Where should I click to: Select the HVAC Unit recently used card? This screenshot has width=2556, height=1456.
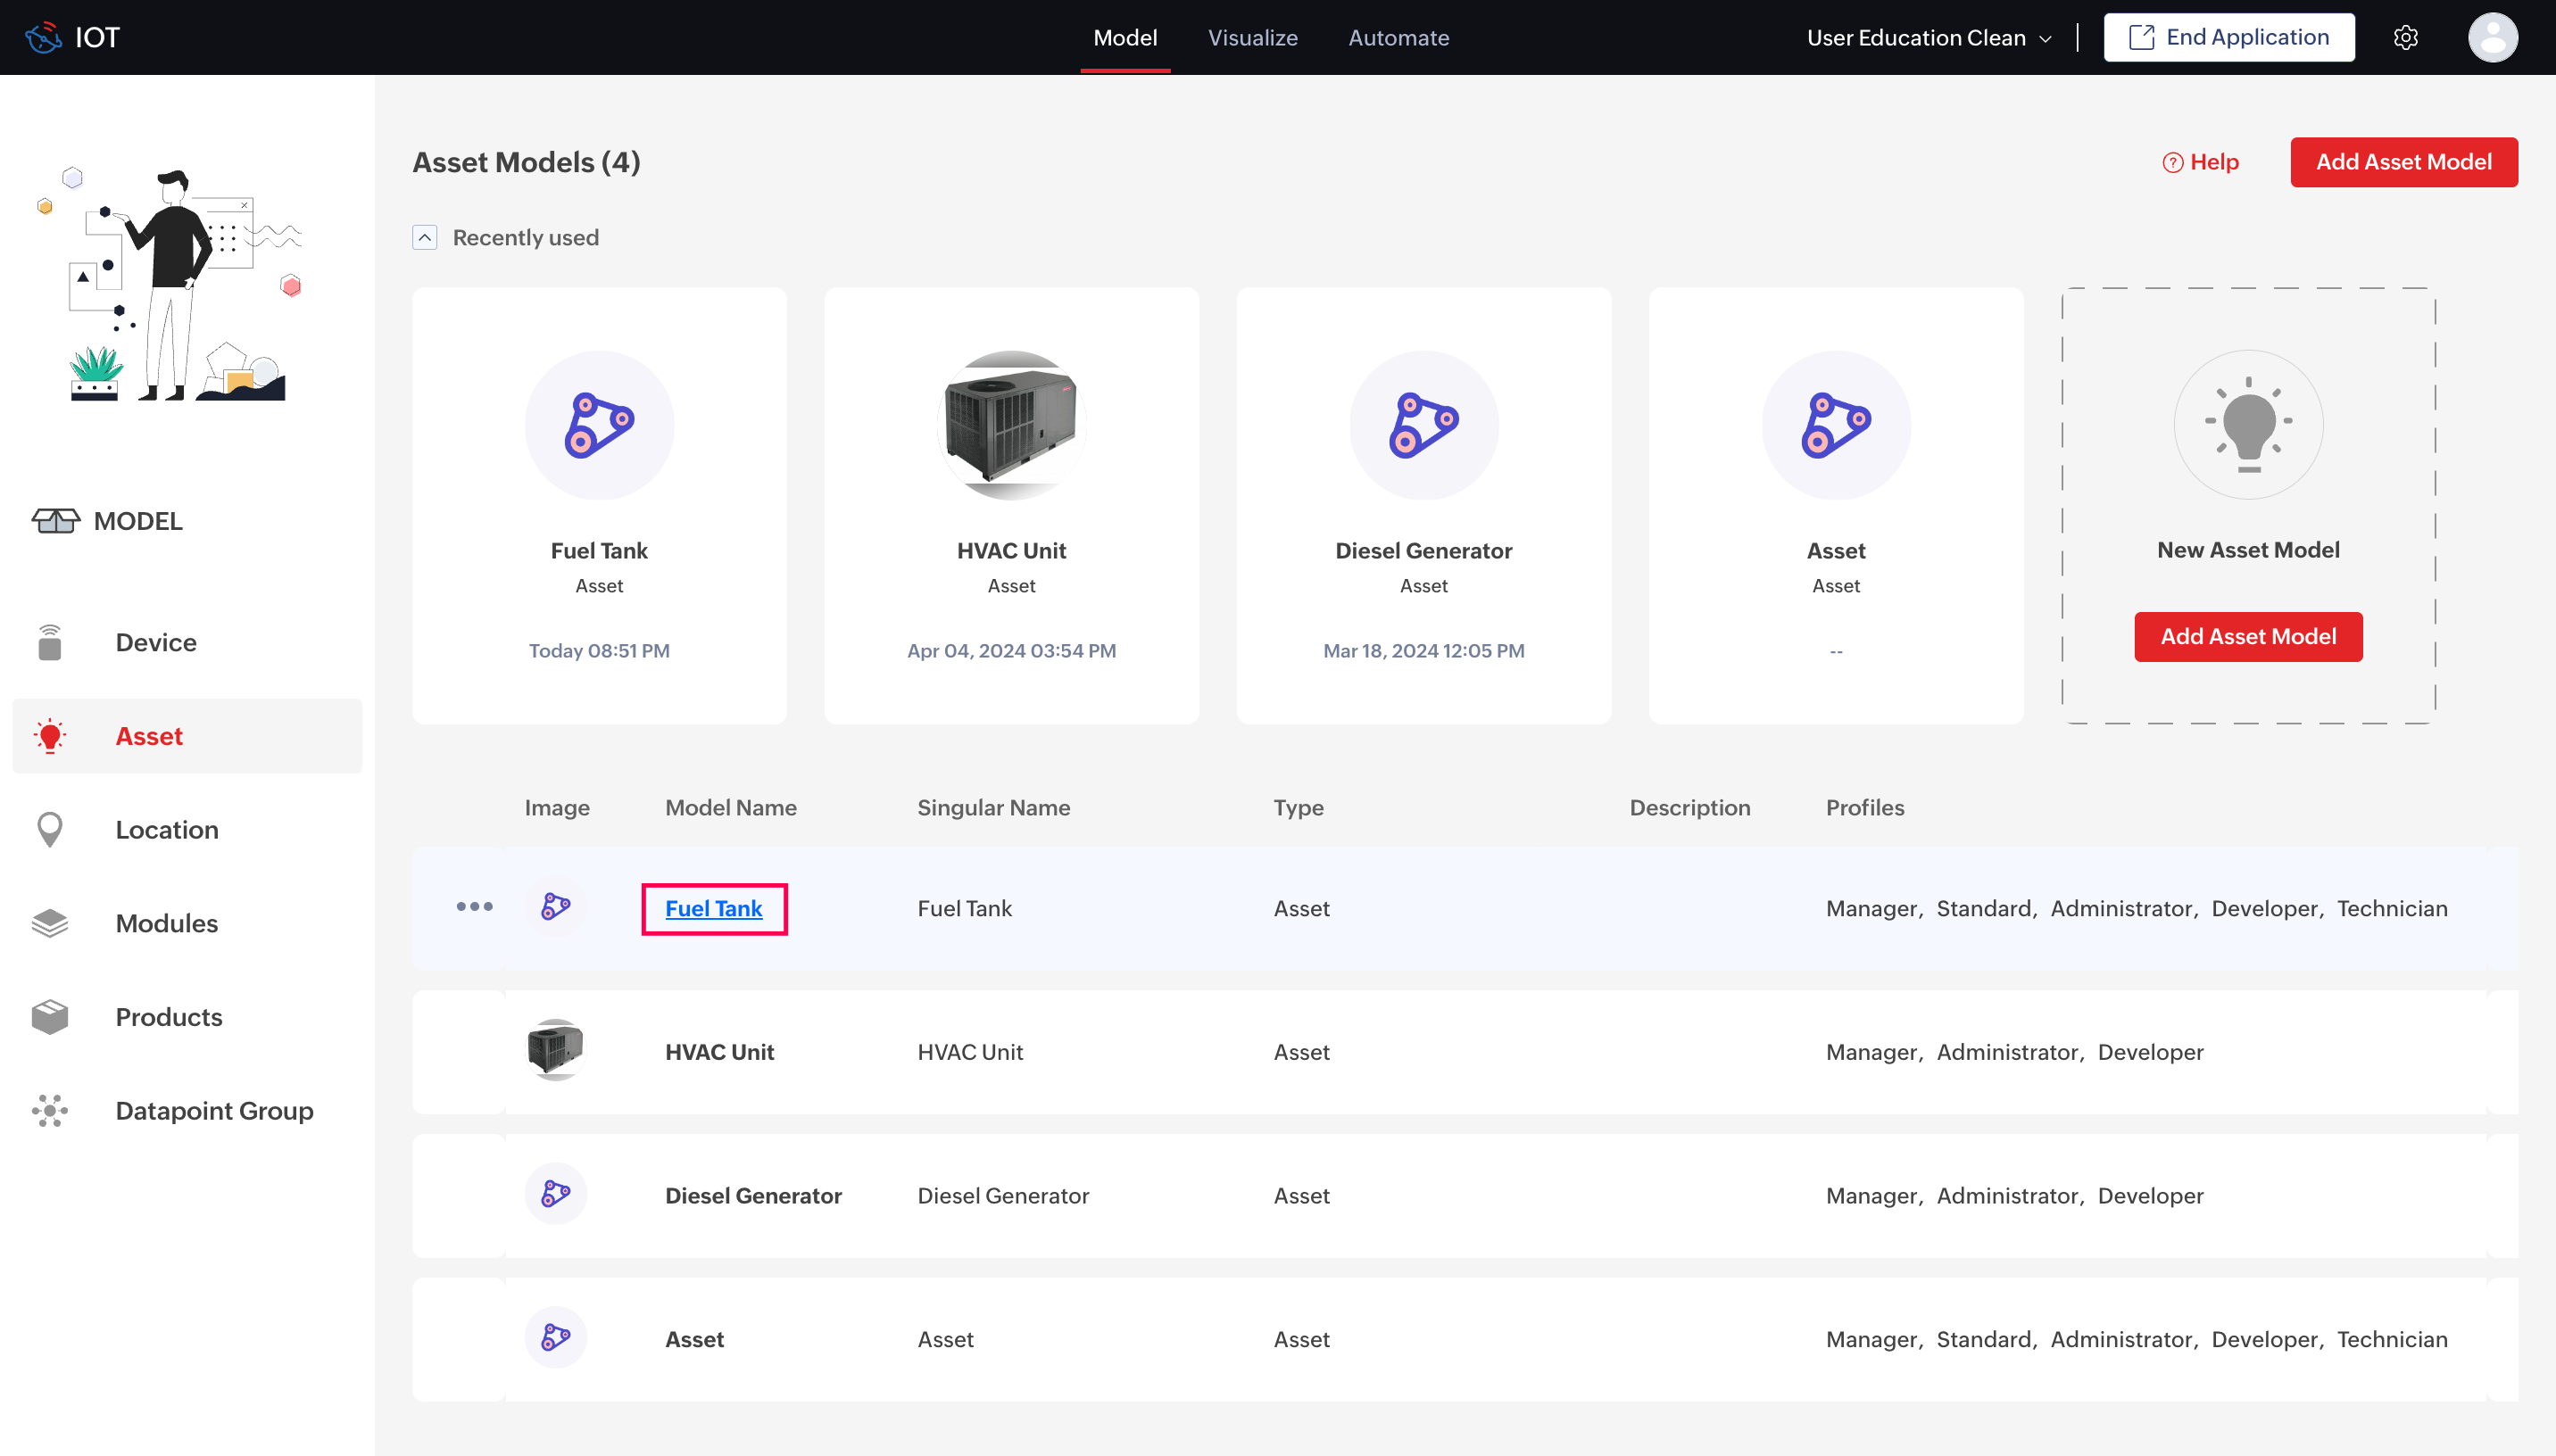point(1011,505)
